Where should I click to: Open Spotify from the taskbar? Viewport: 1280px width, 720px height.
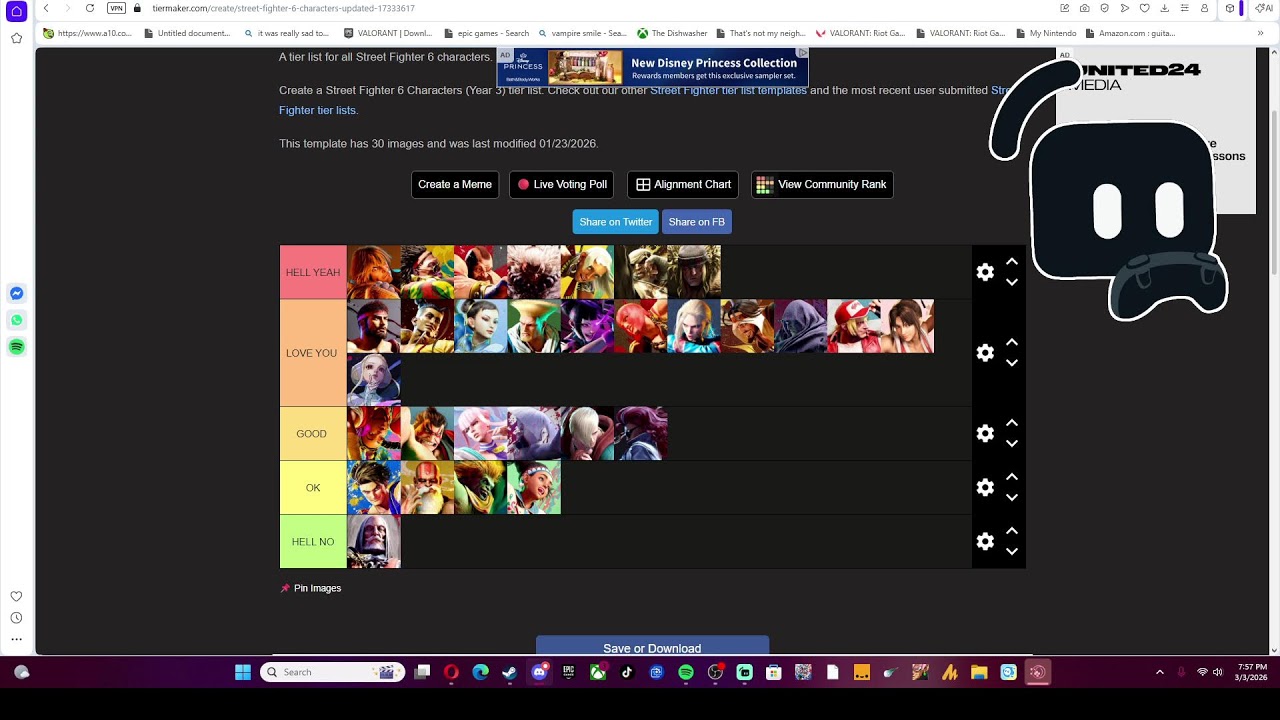686,672
